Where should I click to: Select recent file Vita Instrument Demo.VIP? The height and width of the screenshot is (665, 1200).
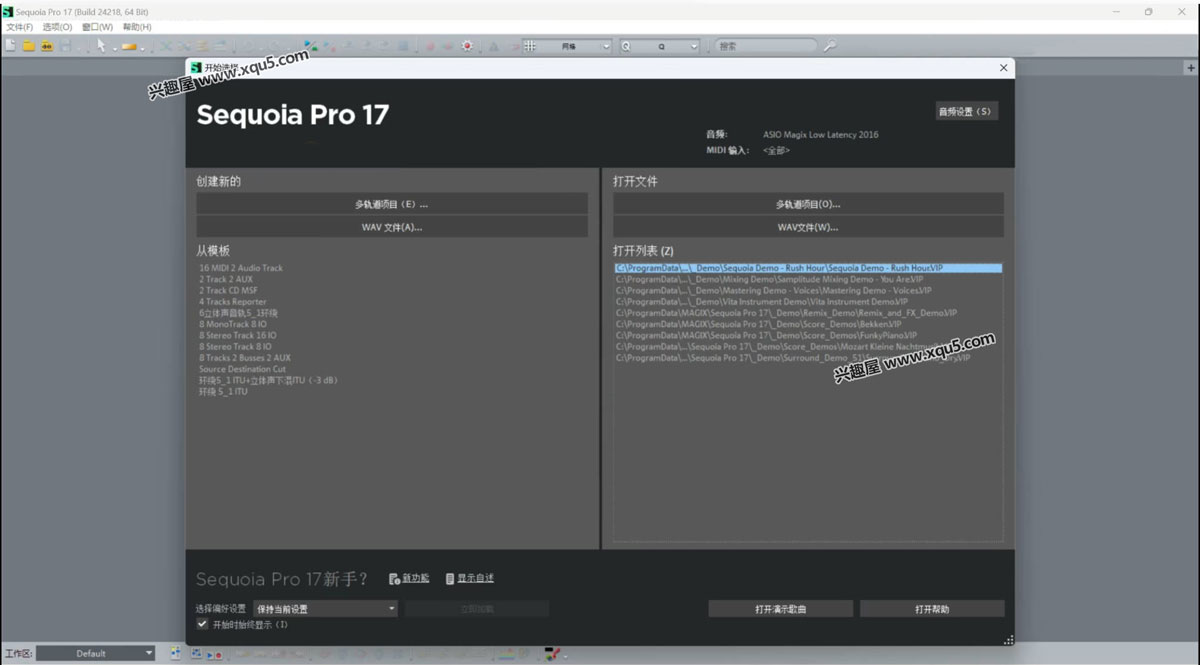(x=762, y=301)
